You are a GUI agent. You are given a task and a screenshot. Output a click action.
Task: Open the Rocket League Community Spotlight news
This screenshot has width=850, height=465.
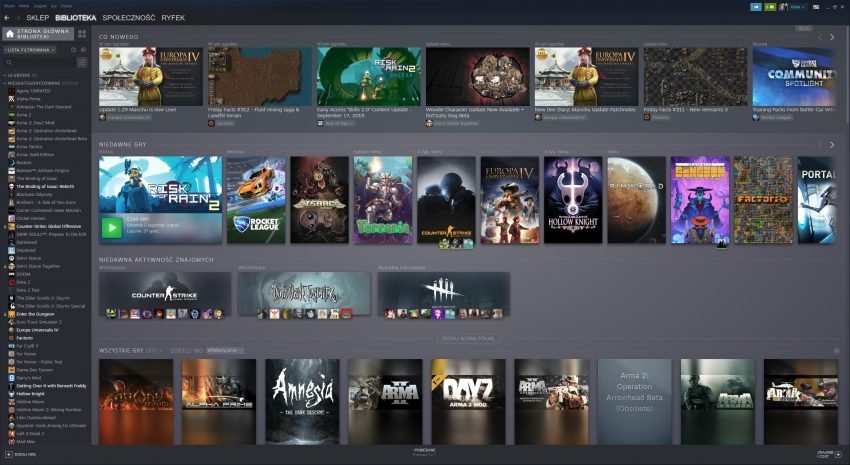(x=794, y=76)
